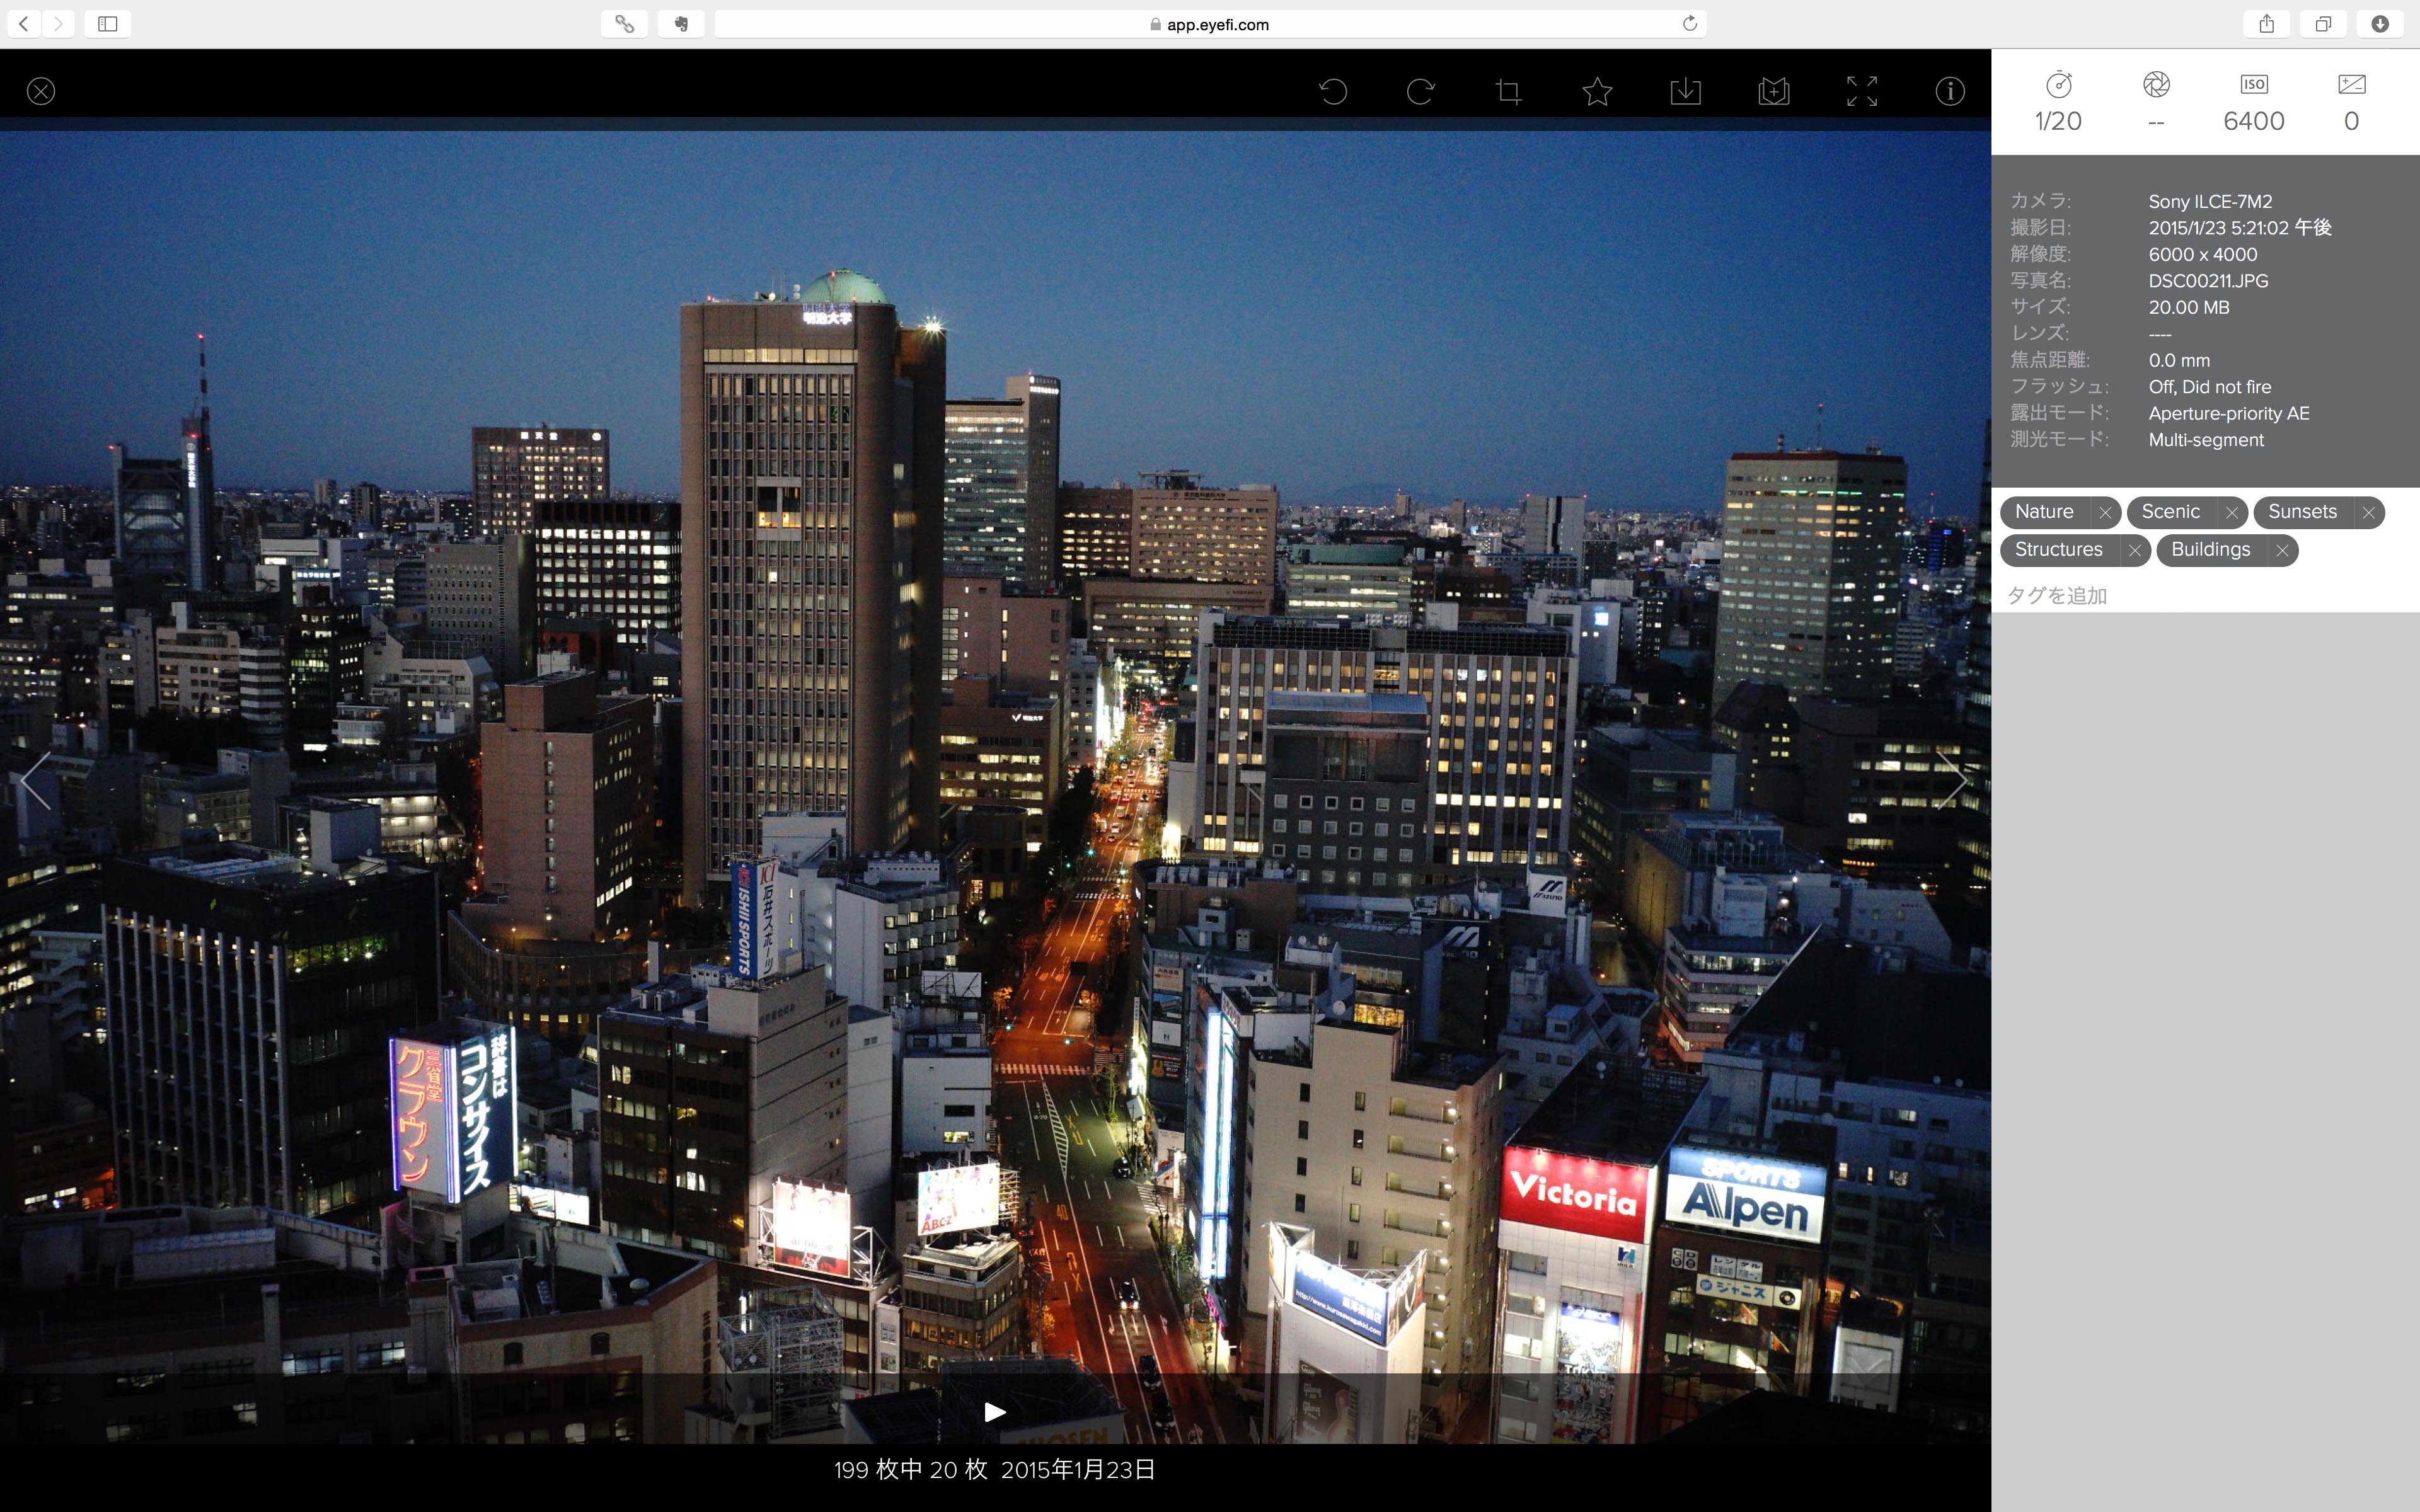This screenshot has height=1512, width=2420.
Task: Mark the photo as favorite with the star
Action: tap(1597, 92)
